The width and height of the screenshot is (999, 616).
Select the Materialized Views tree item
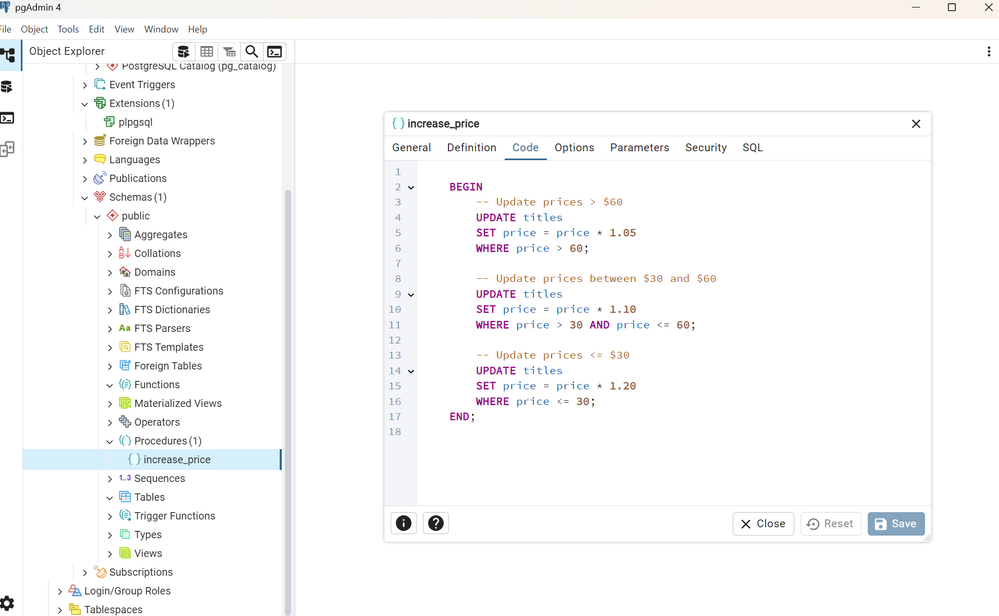[177, 404]
